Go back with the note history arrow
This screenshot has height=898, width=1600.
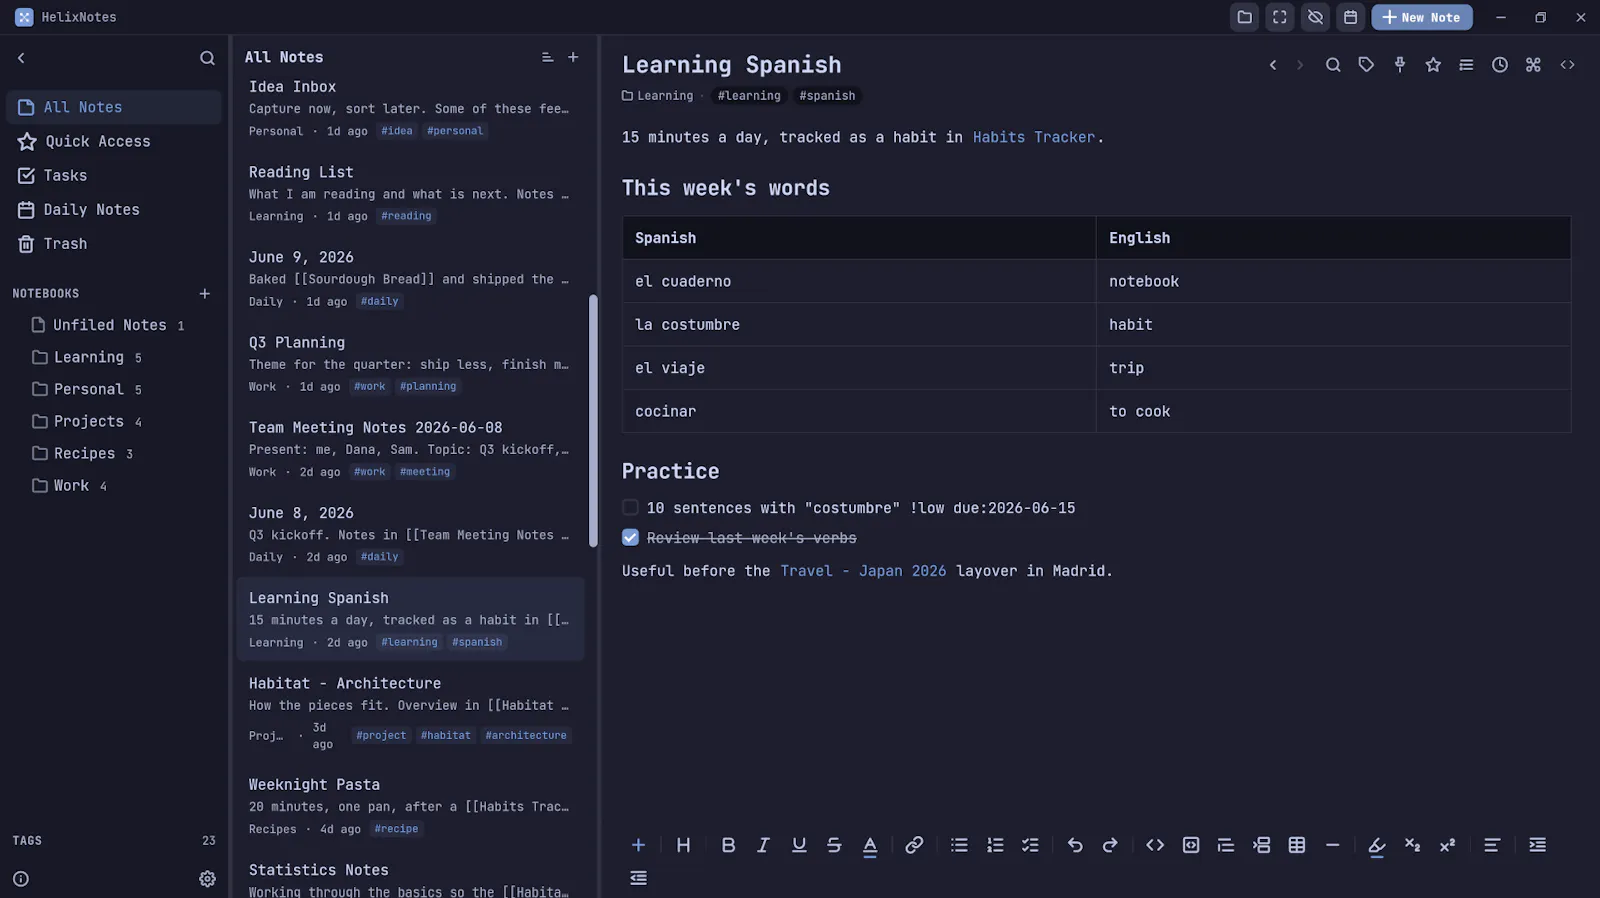[x=1273, y=65]
